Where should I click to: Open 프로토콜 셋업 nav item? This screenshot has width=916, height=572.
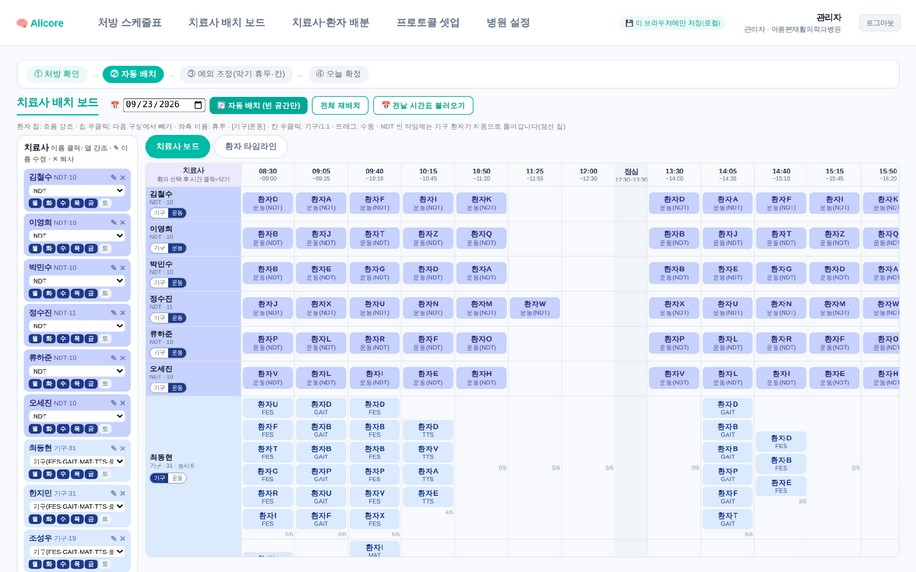click(428, 23)
